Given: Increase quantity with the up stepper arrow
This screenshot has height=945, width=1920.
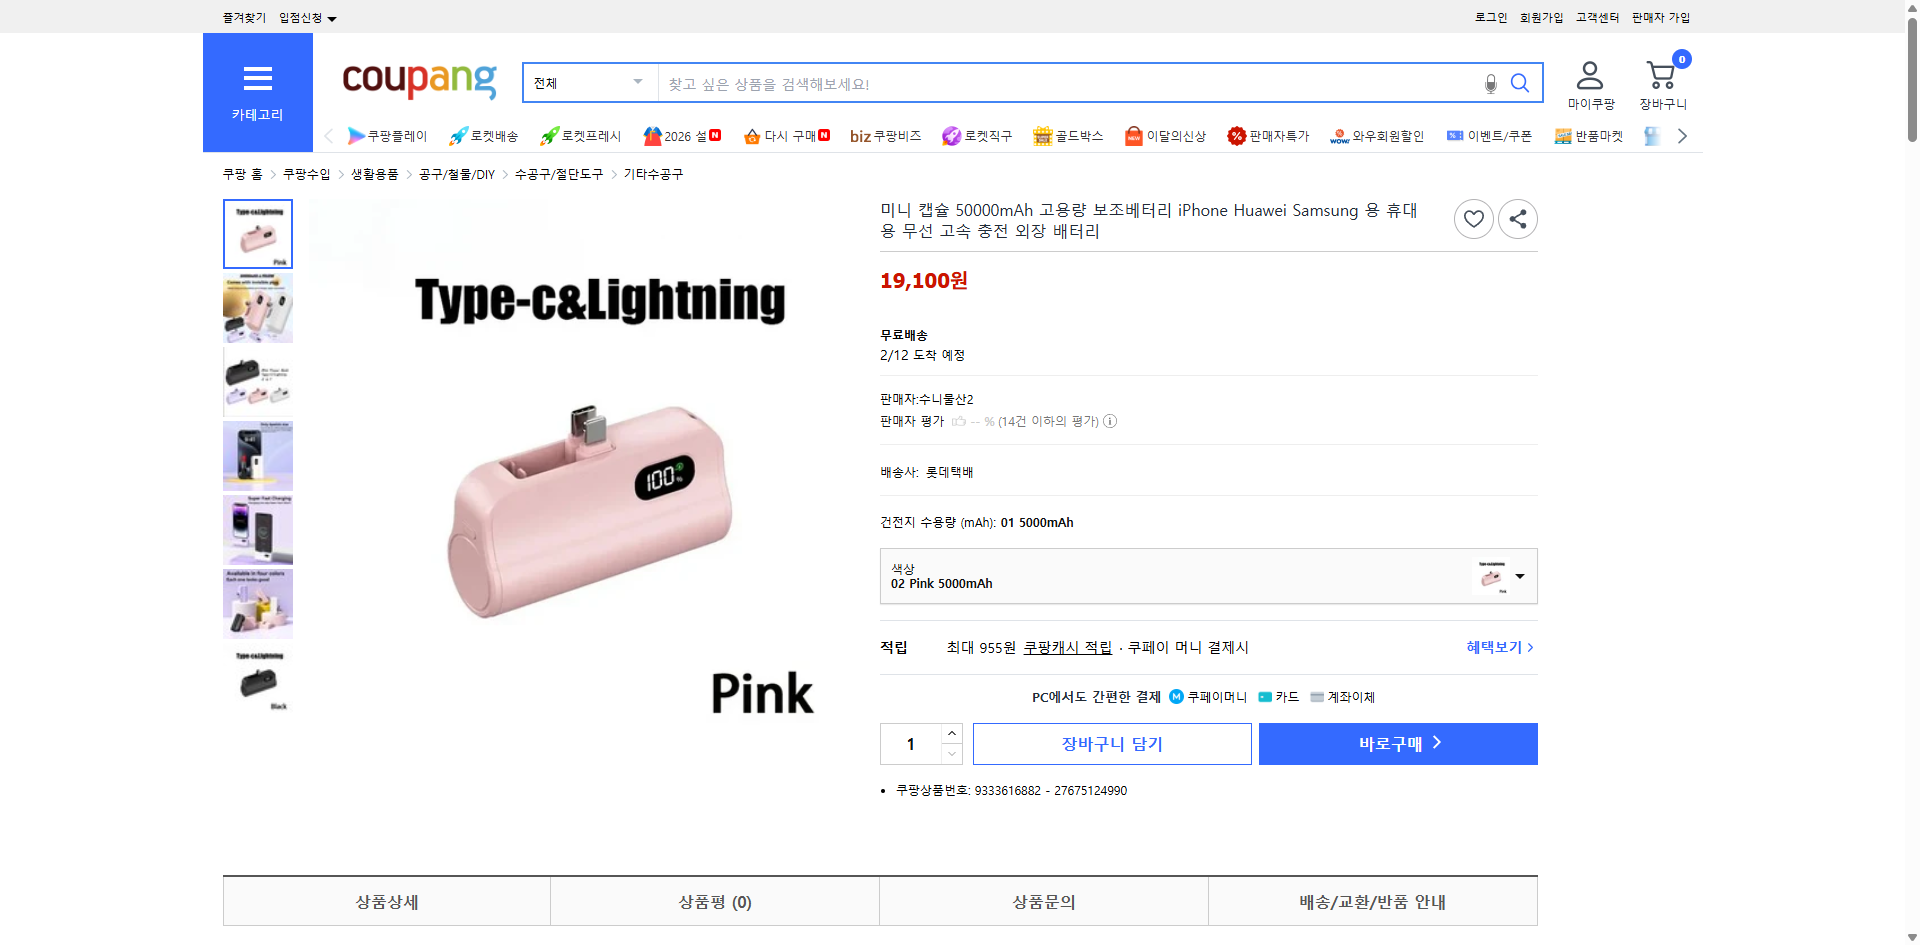Looking at the screenshot, I should point(951,733).
